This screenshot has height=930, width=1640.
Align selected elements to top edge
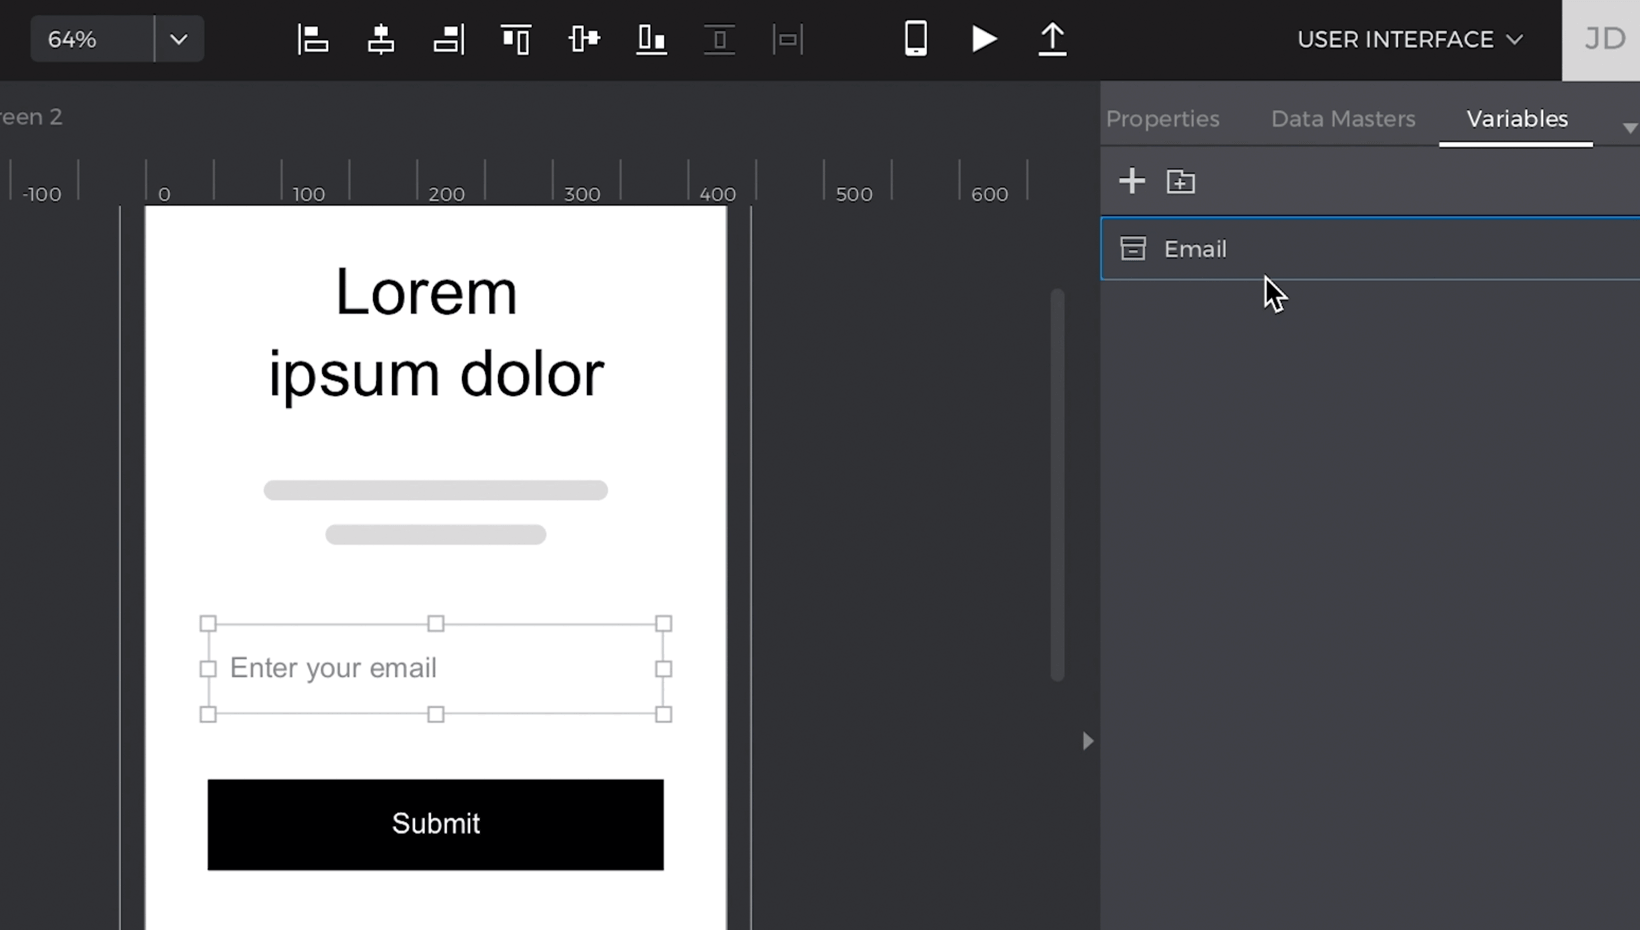coord(516,39)
